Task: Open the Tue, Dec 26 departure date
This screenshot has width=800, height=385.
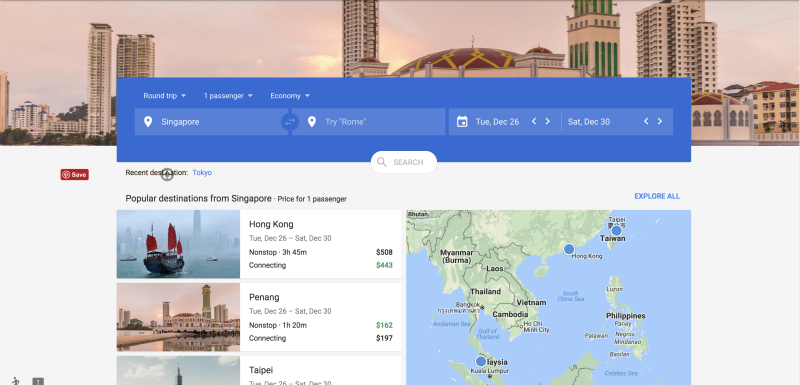Action: [x=497, y=122]
